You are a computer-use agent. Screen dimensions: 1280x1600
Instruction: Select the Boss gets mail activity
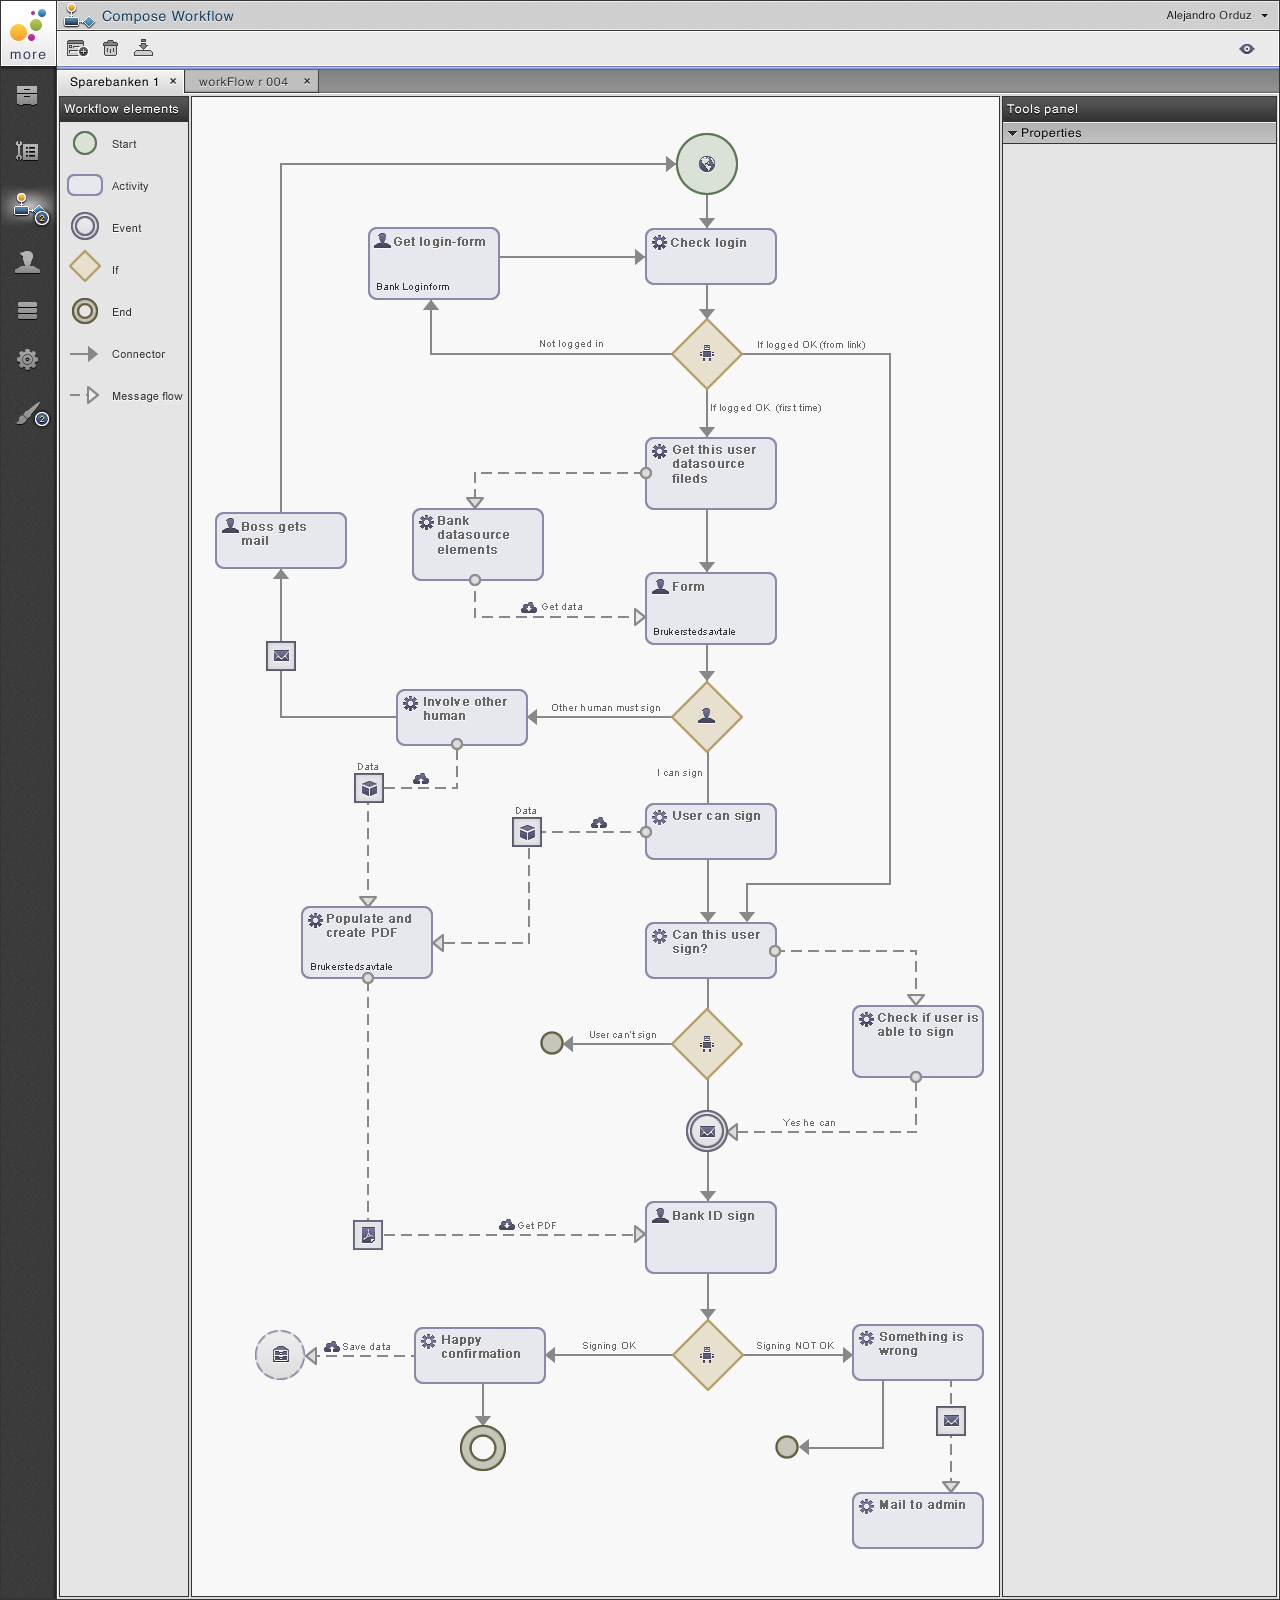pos(281,541)
